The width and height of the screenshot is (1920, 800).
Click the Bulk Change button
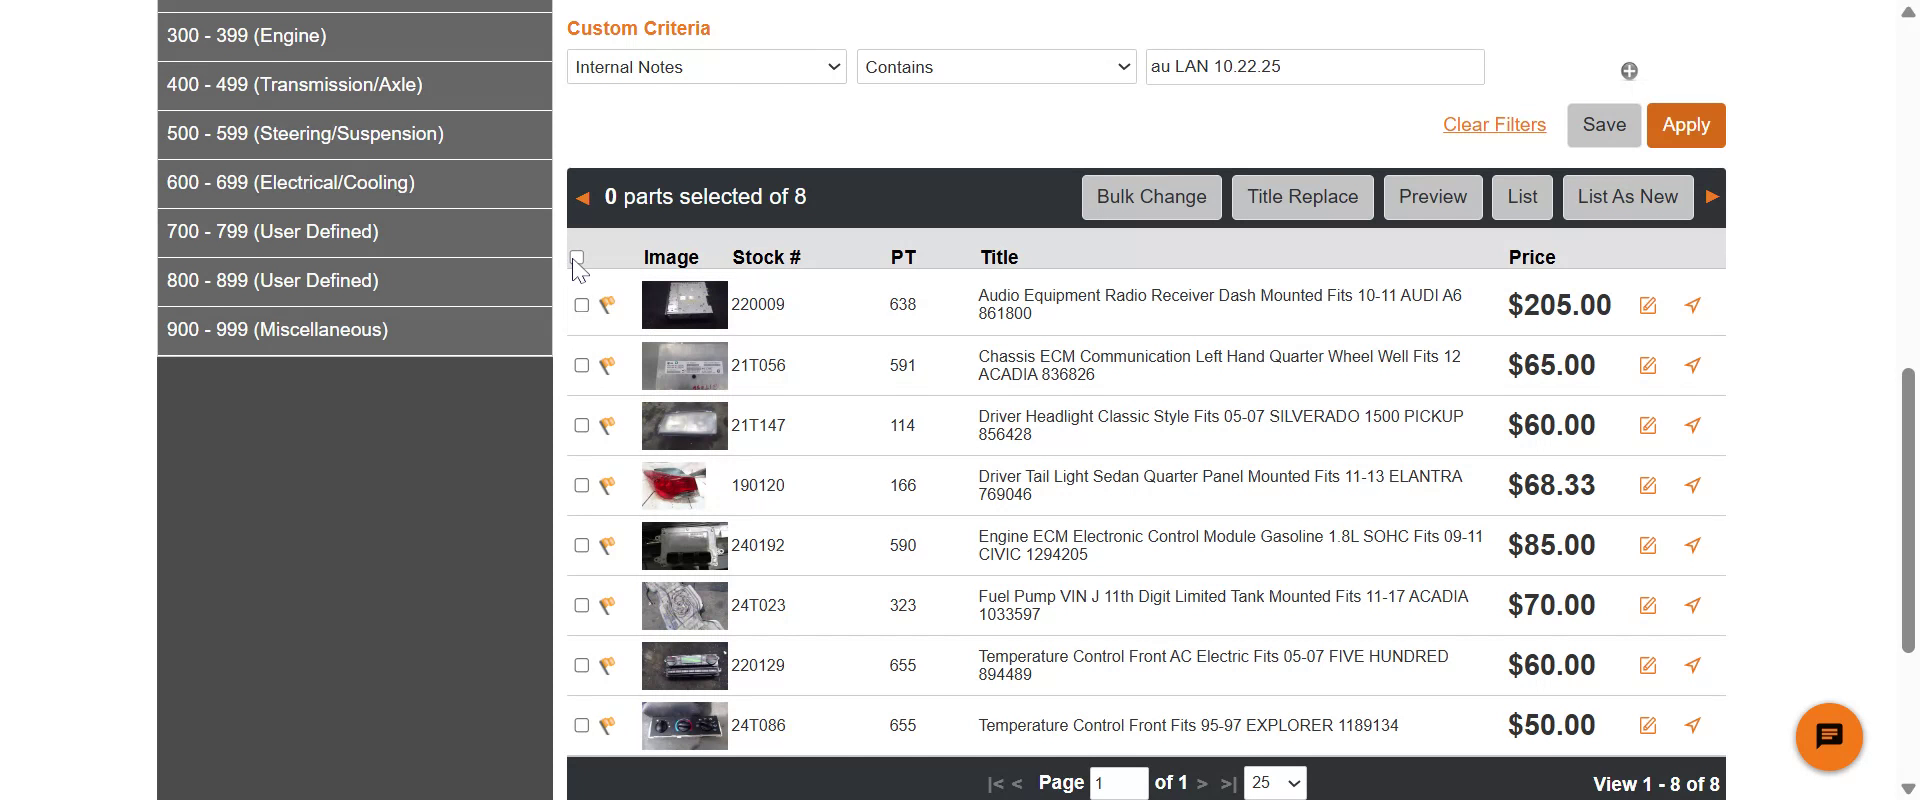[x=1152, y=197]
